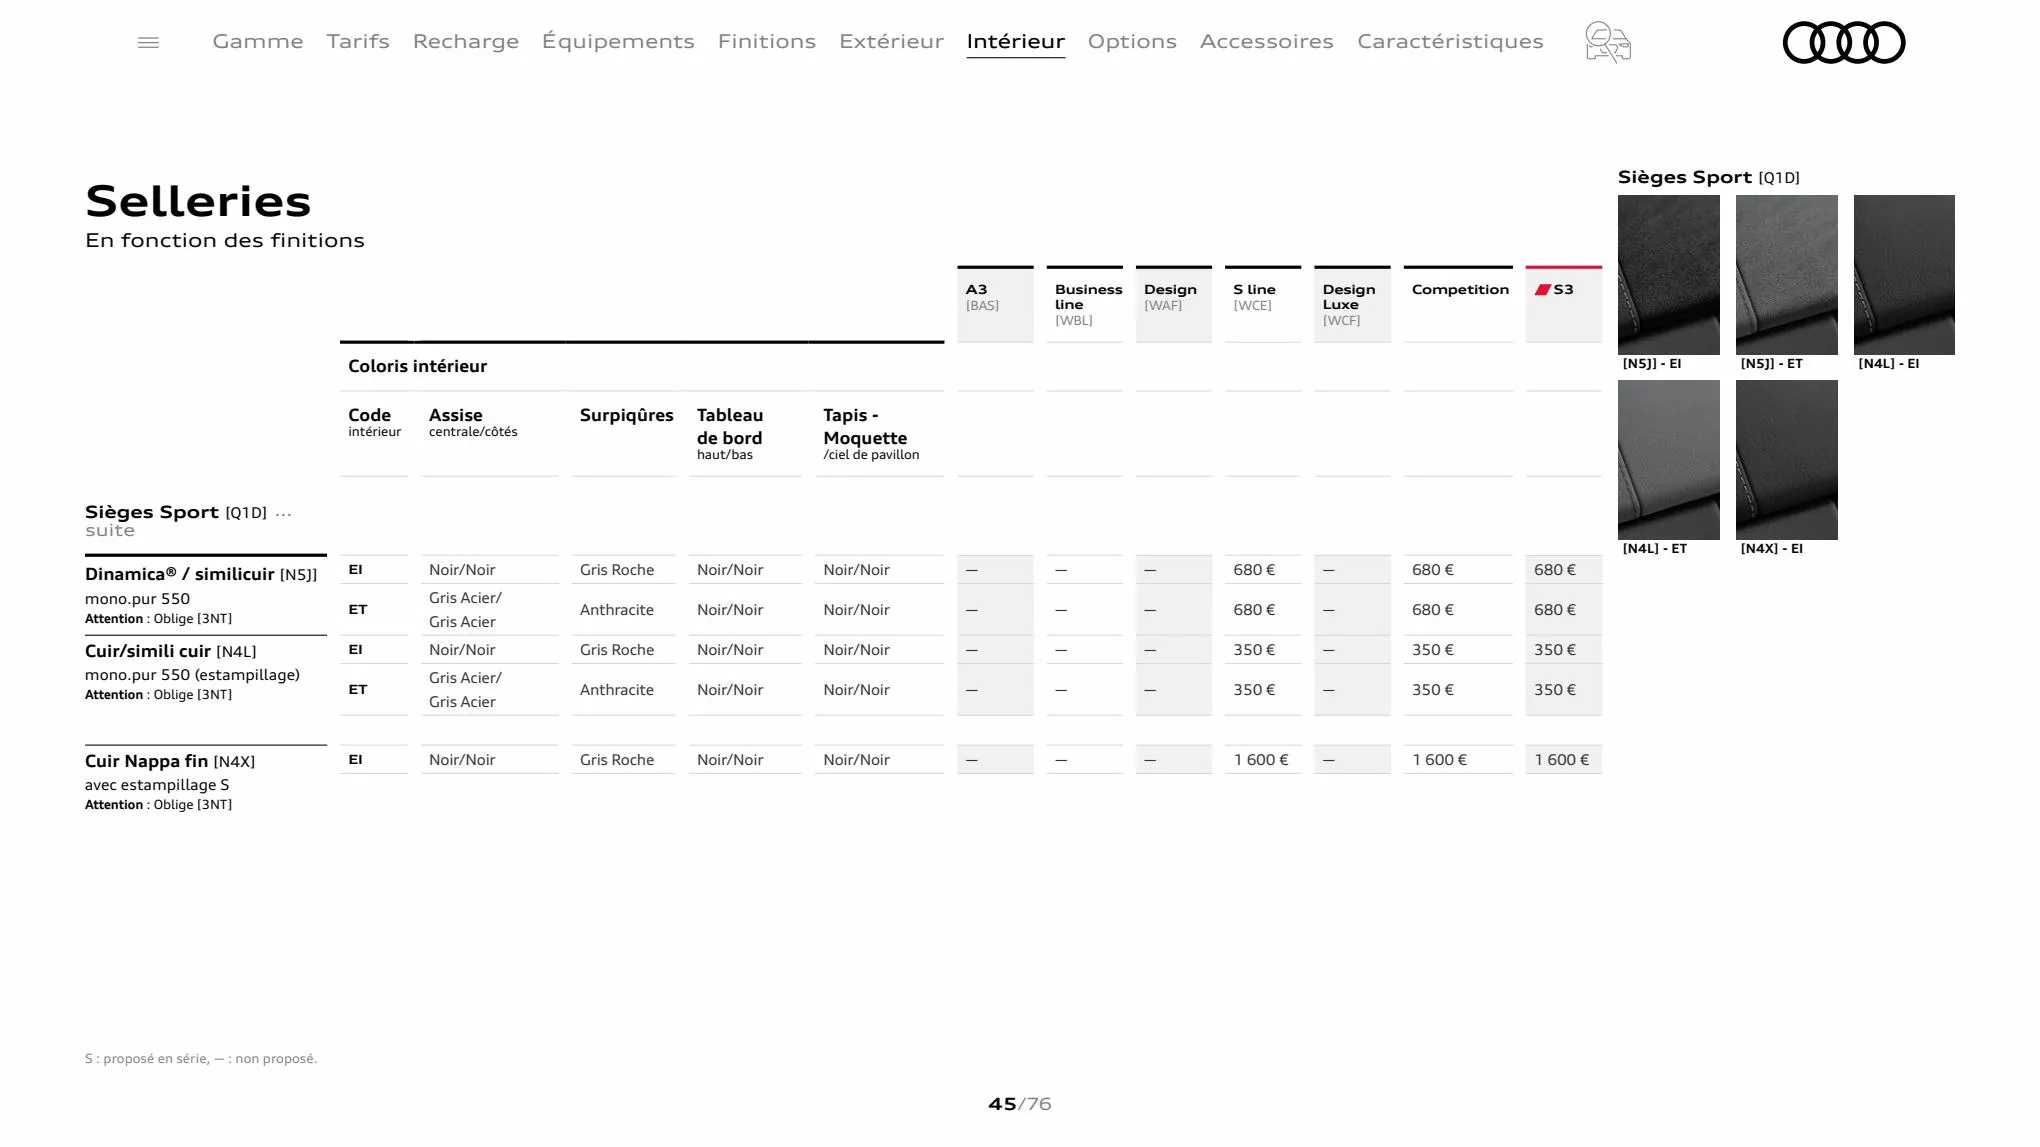Click the Competition column header
Screen dimensions: 2040x1147
click(x=1458, y=304)
